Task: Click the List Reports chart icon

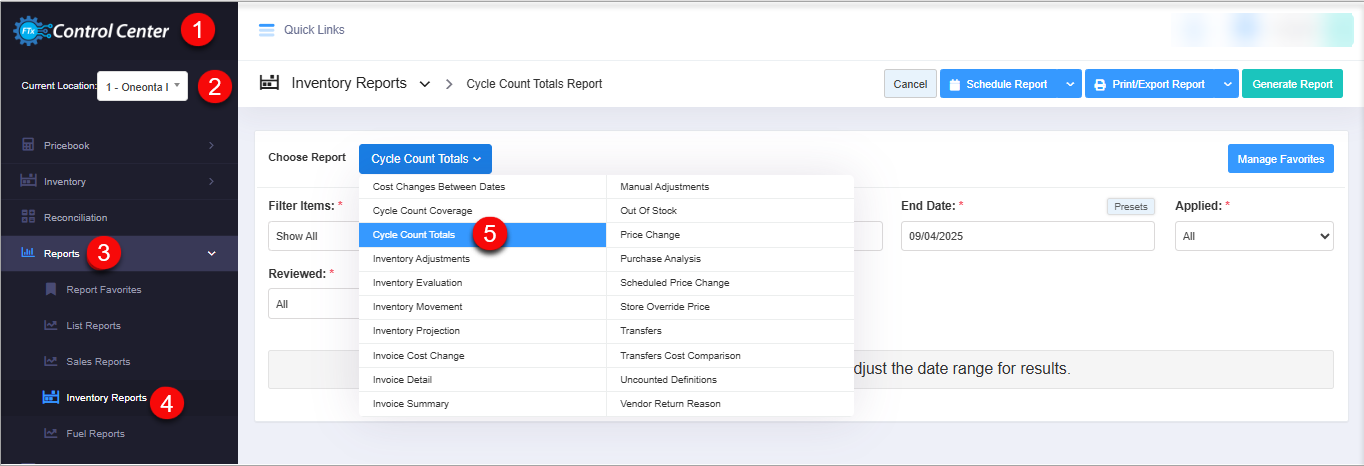Action: (x=51, y=325)
